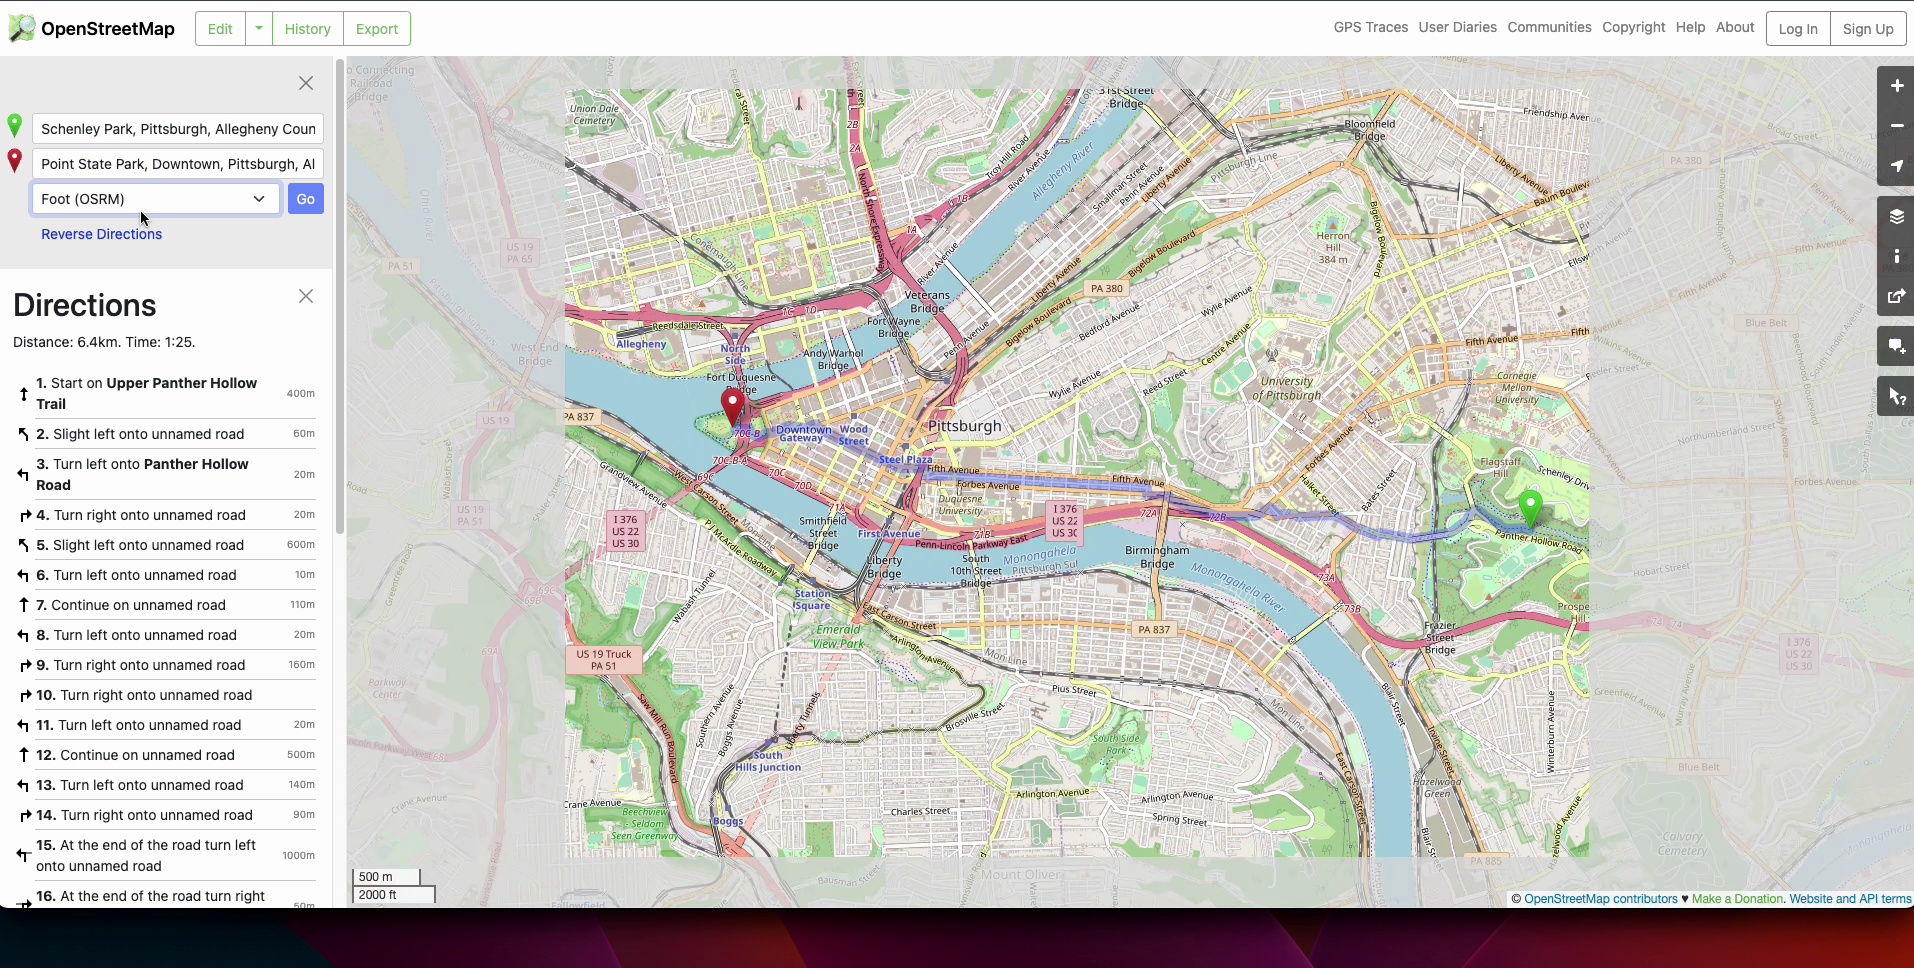The width and height of the screenshot is (1914, 968).
Task: Click the Reverse Directions link
Action: (x=101, y=234)
